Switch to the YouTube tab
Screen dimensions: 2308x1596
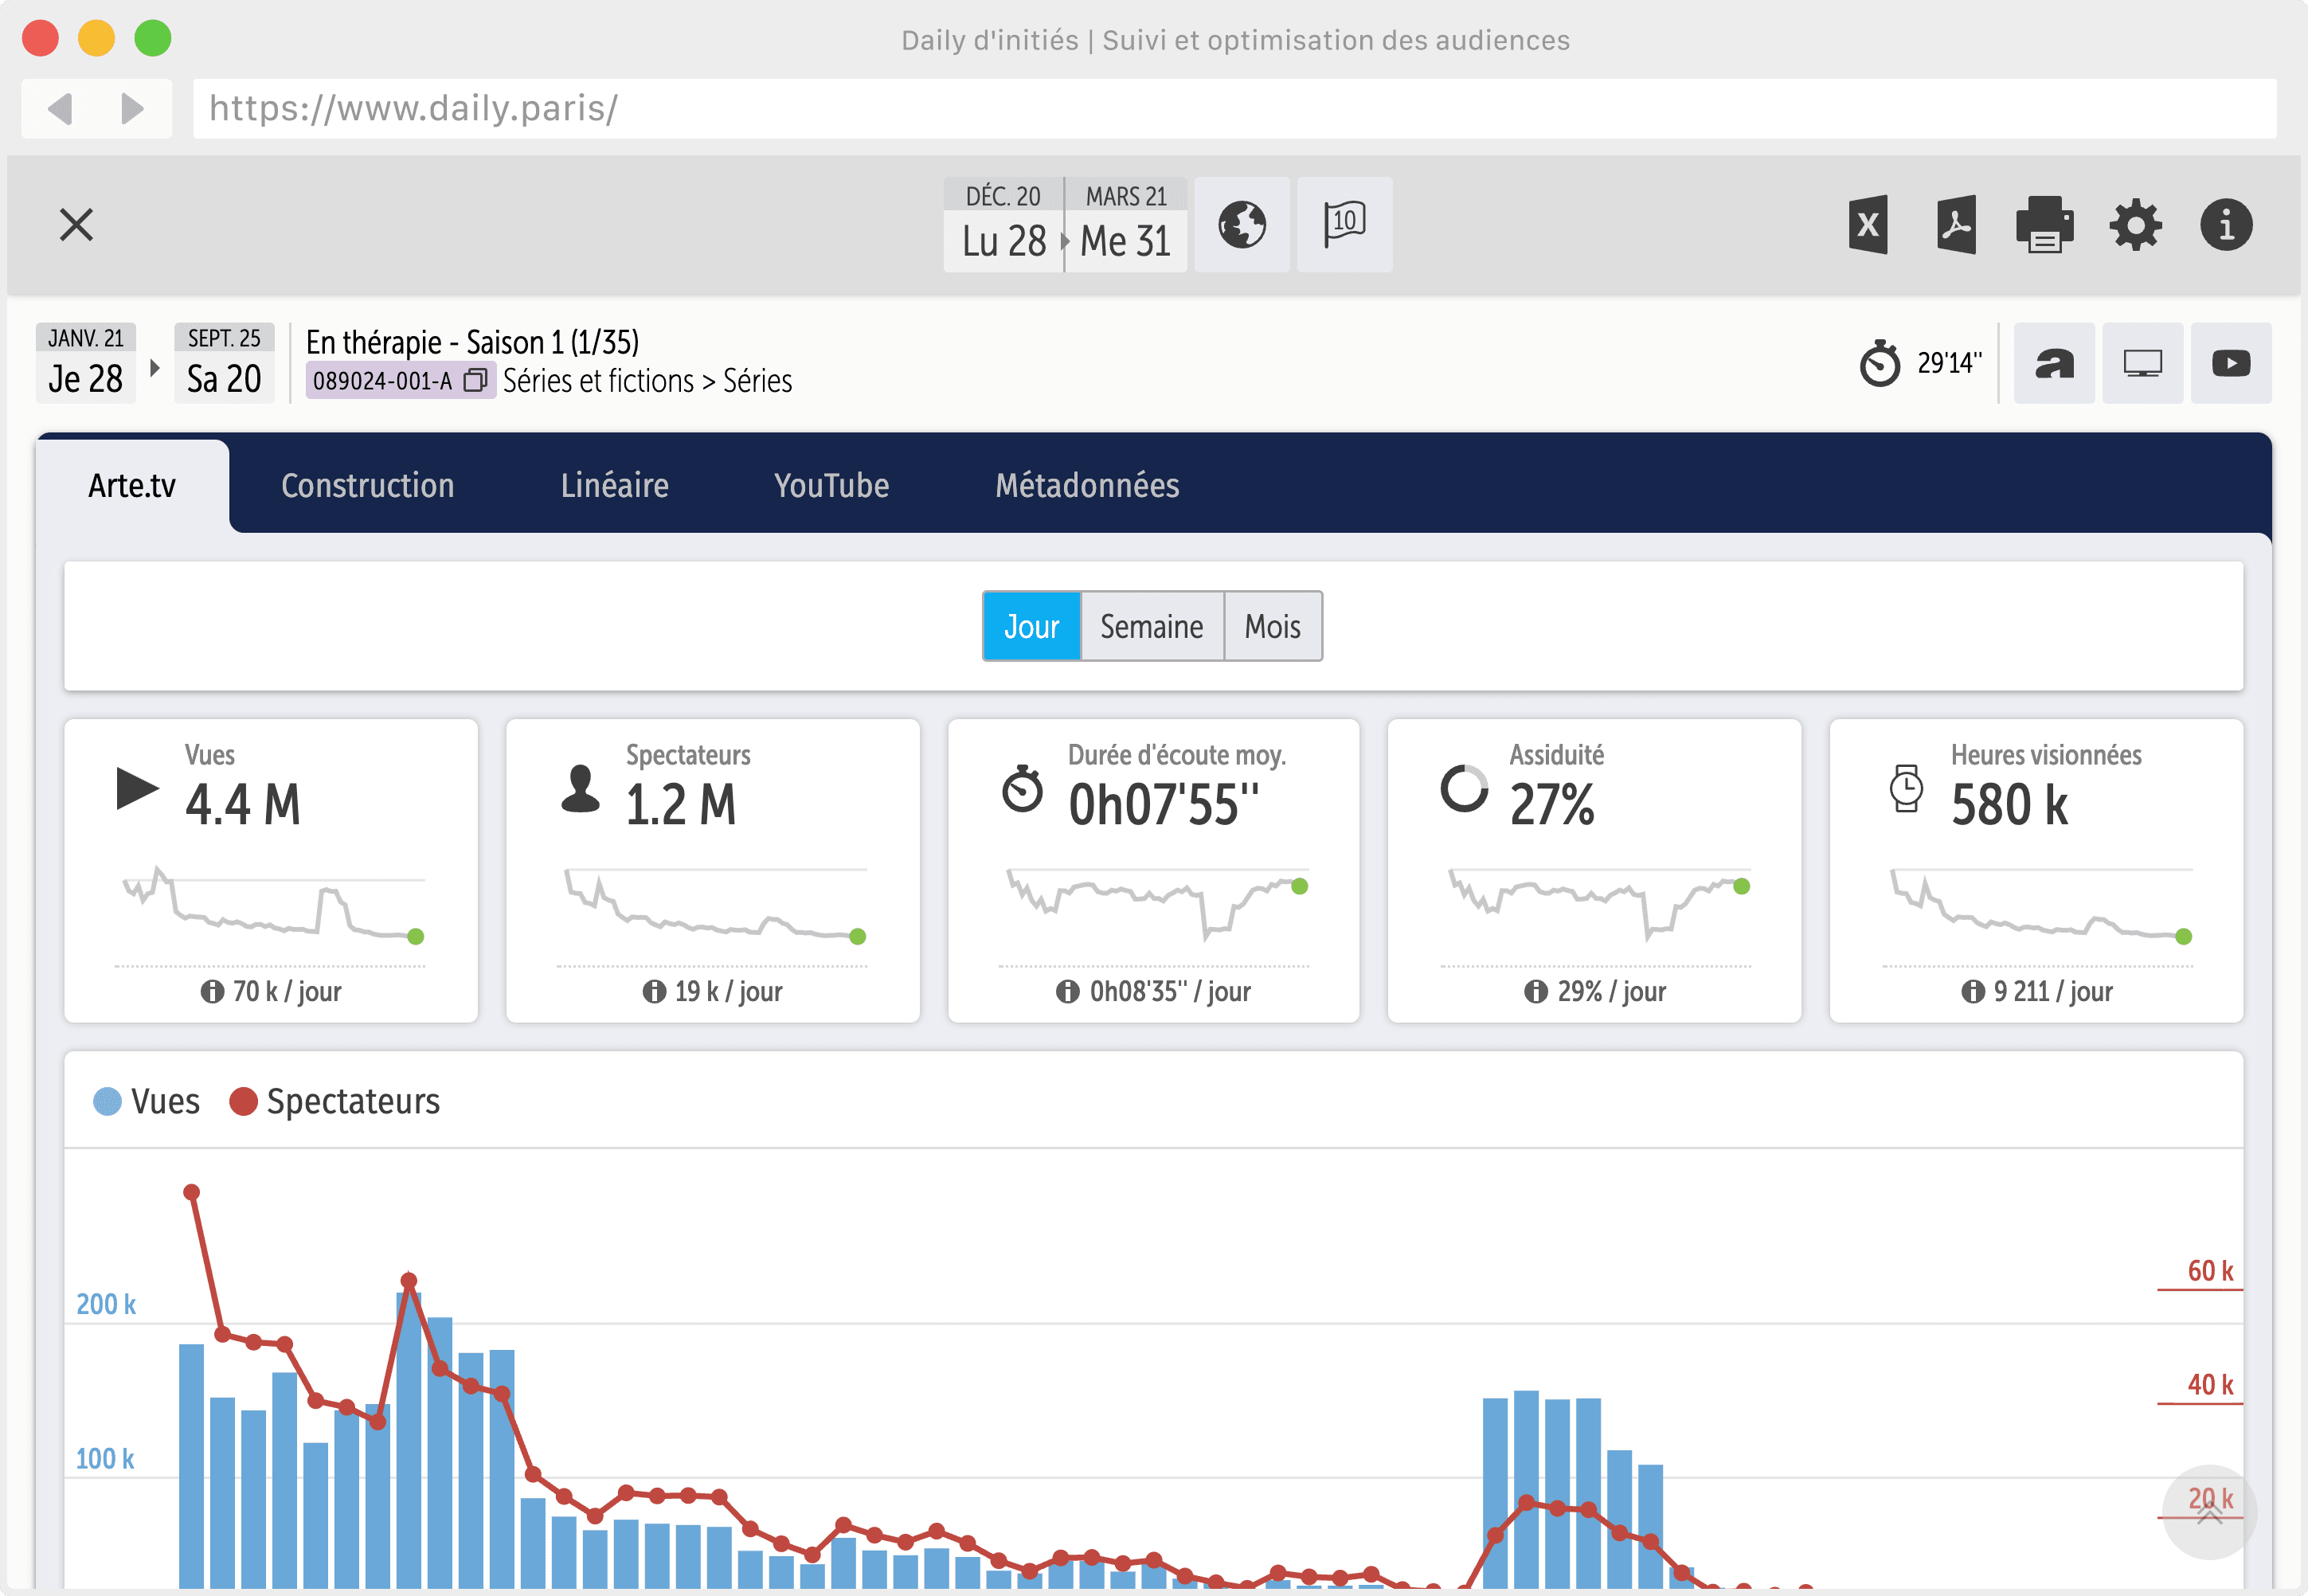(x=831, y=485)
